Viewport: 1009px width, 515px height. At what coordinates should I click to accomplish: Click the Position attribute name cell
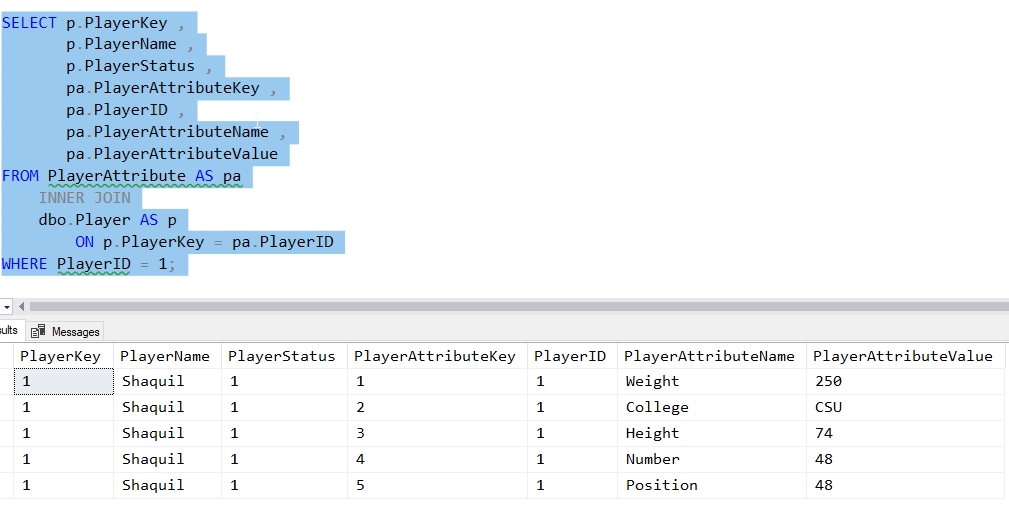point(661,485)
